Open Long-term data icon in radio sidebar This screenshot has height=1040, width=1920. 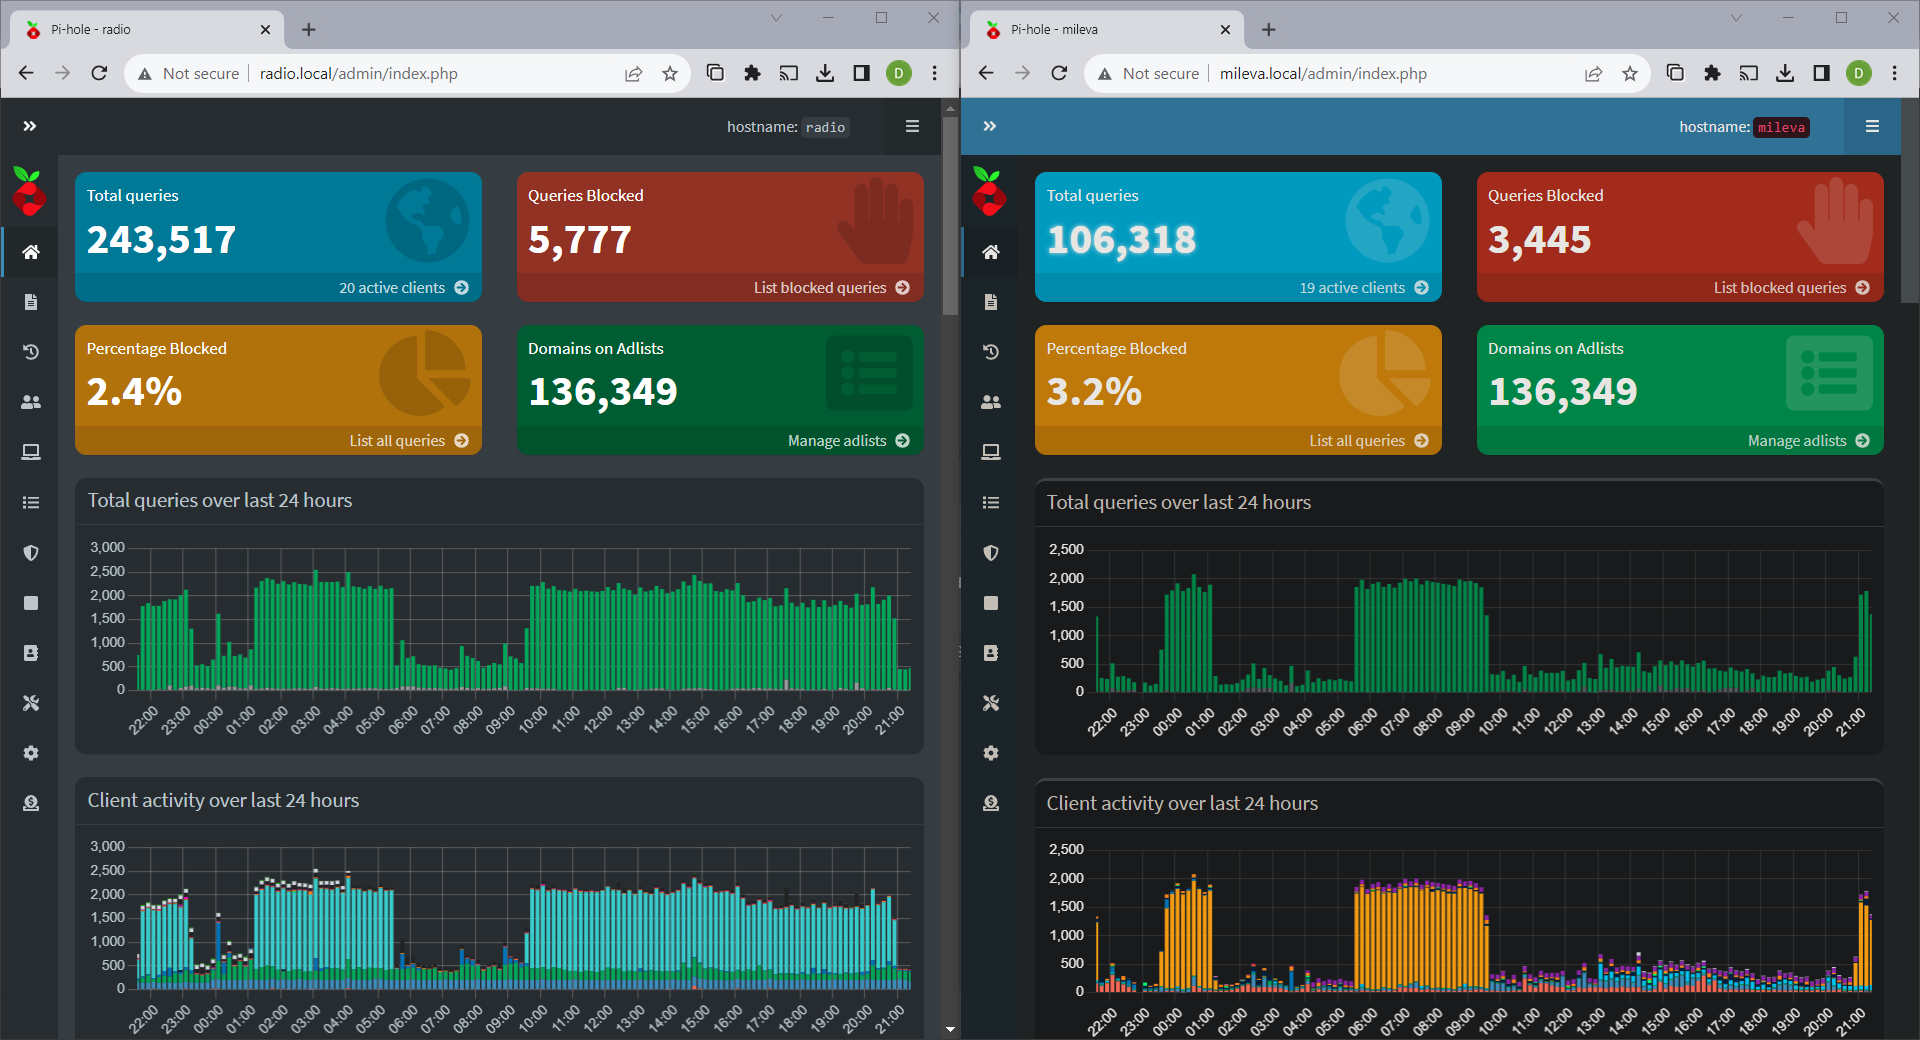click(x=31, y=352)
